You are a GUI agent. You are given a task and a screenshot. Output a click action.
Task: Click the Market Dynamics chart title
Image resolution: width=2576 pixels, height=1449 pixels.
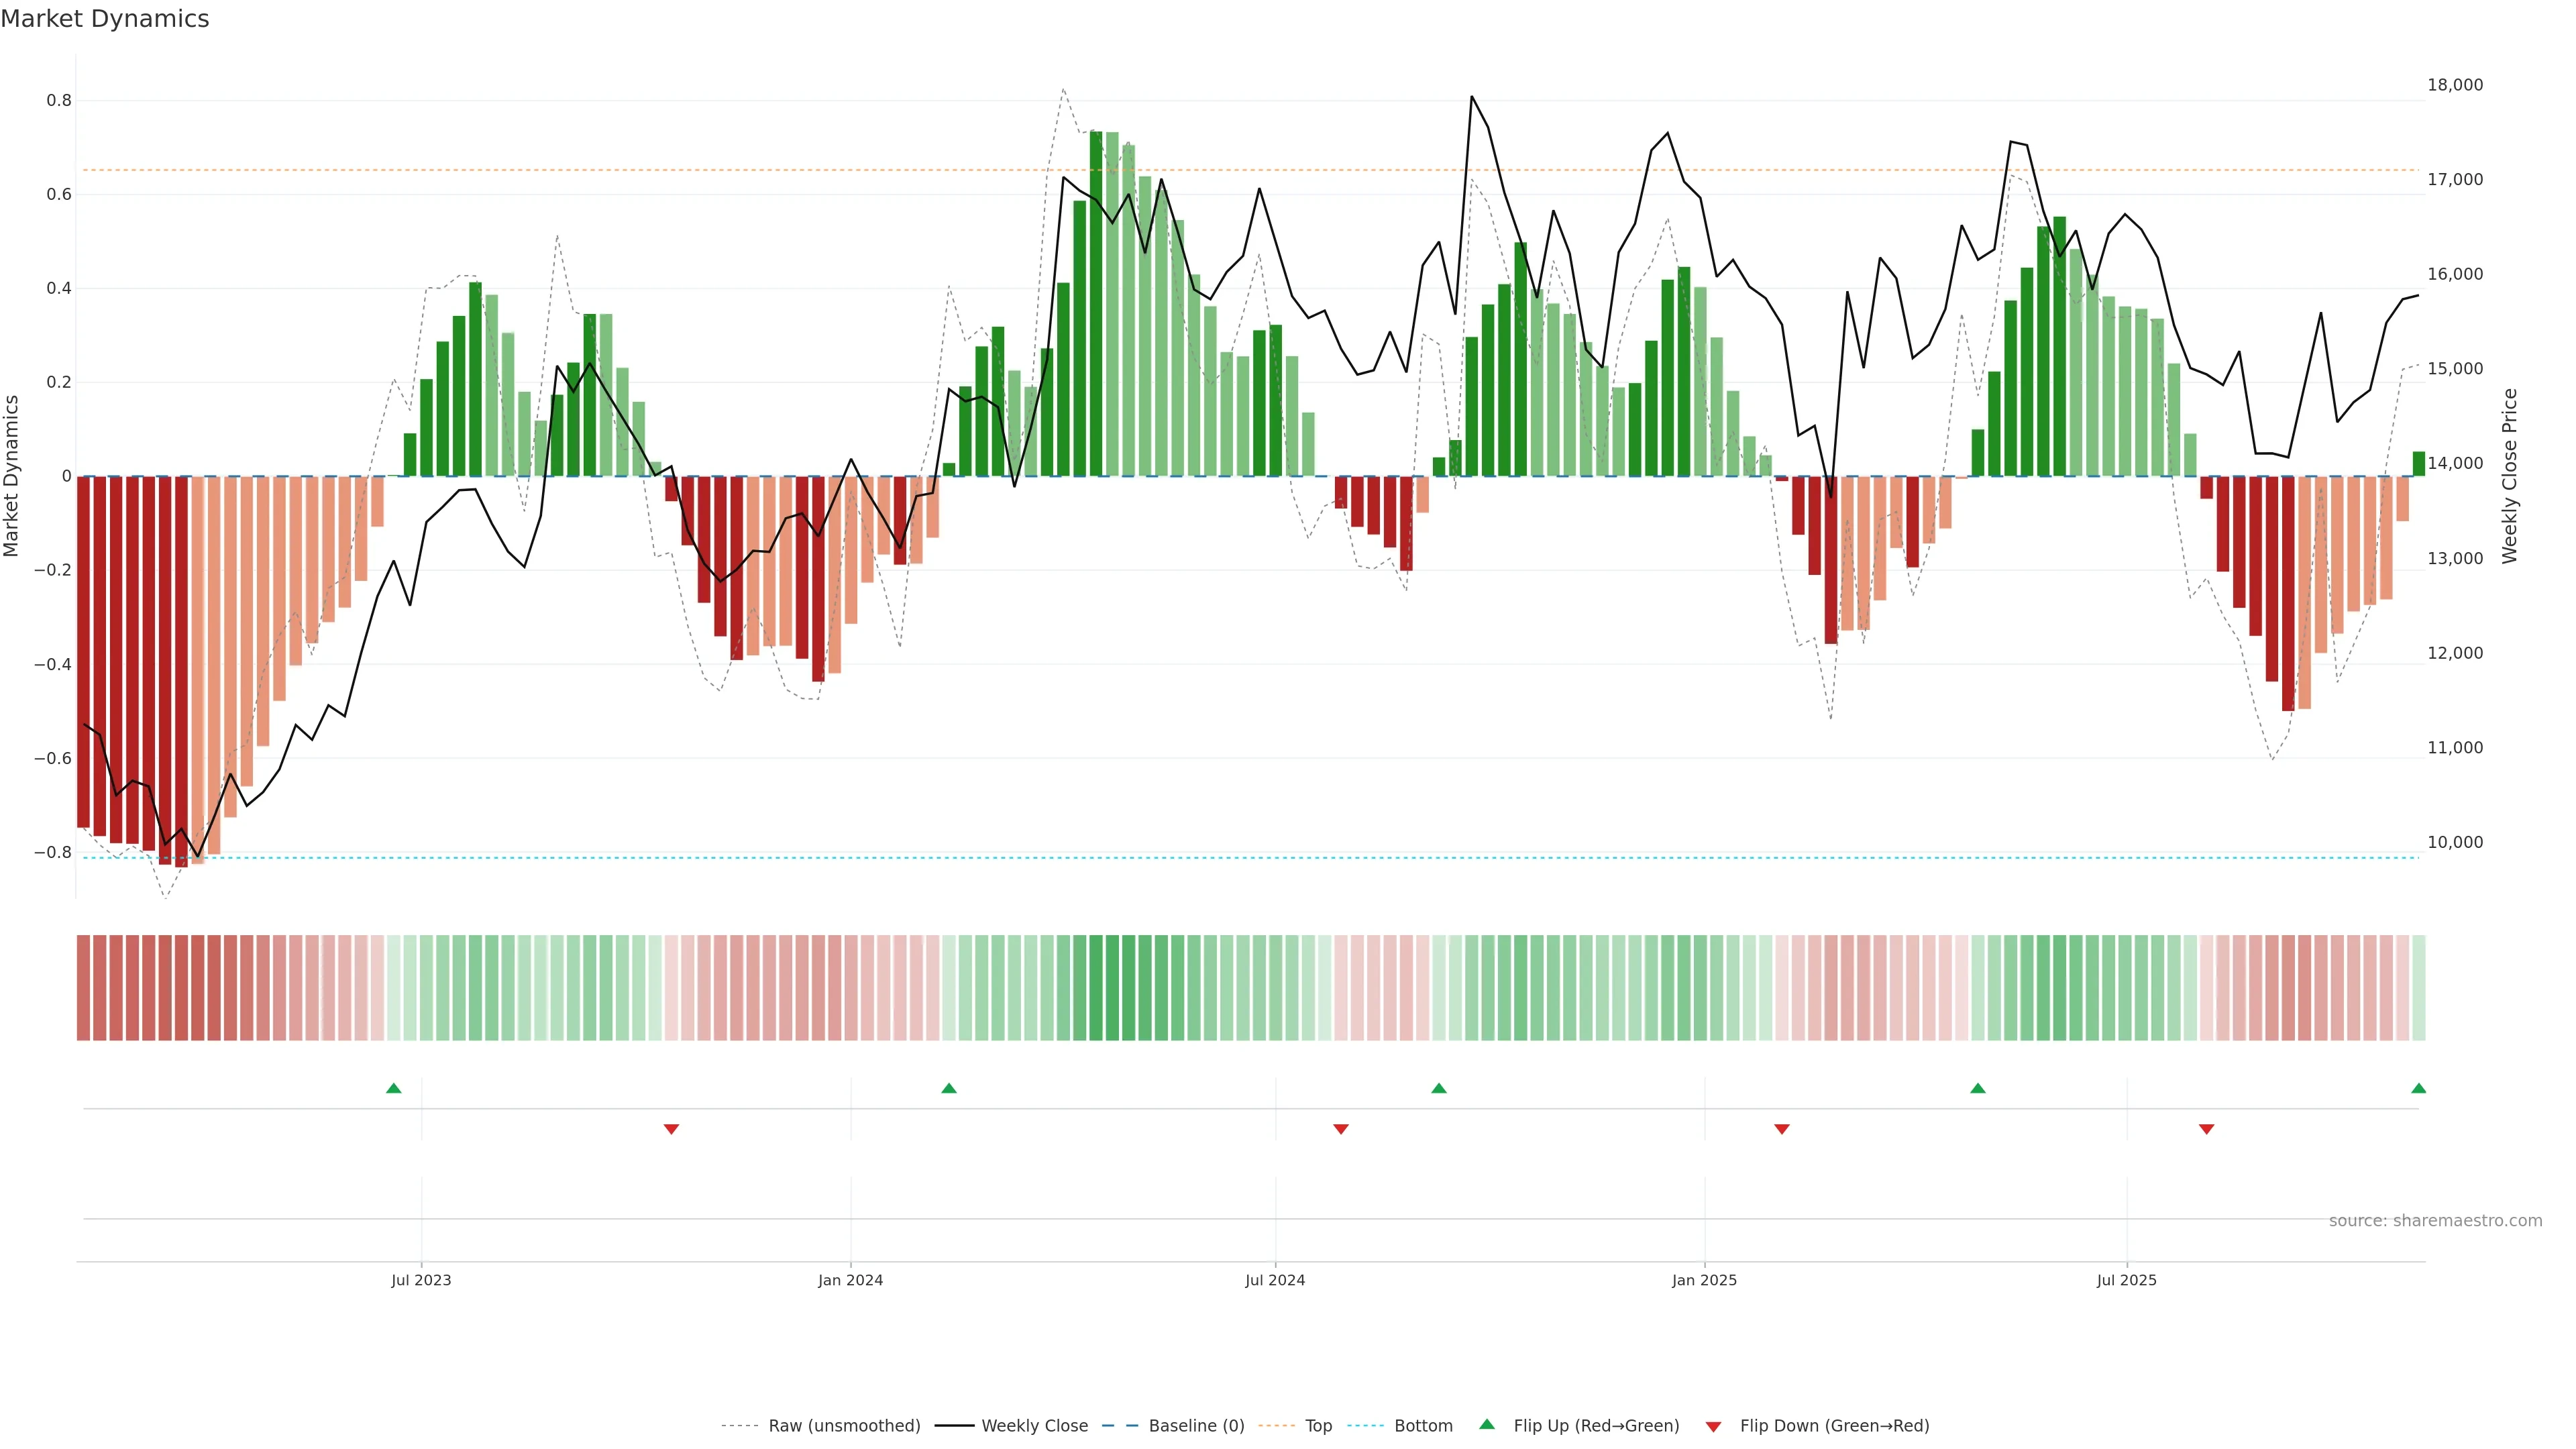pyautogui.click(x=105, y=19)
